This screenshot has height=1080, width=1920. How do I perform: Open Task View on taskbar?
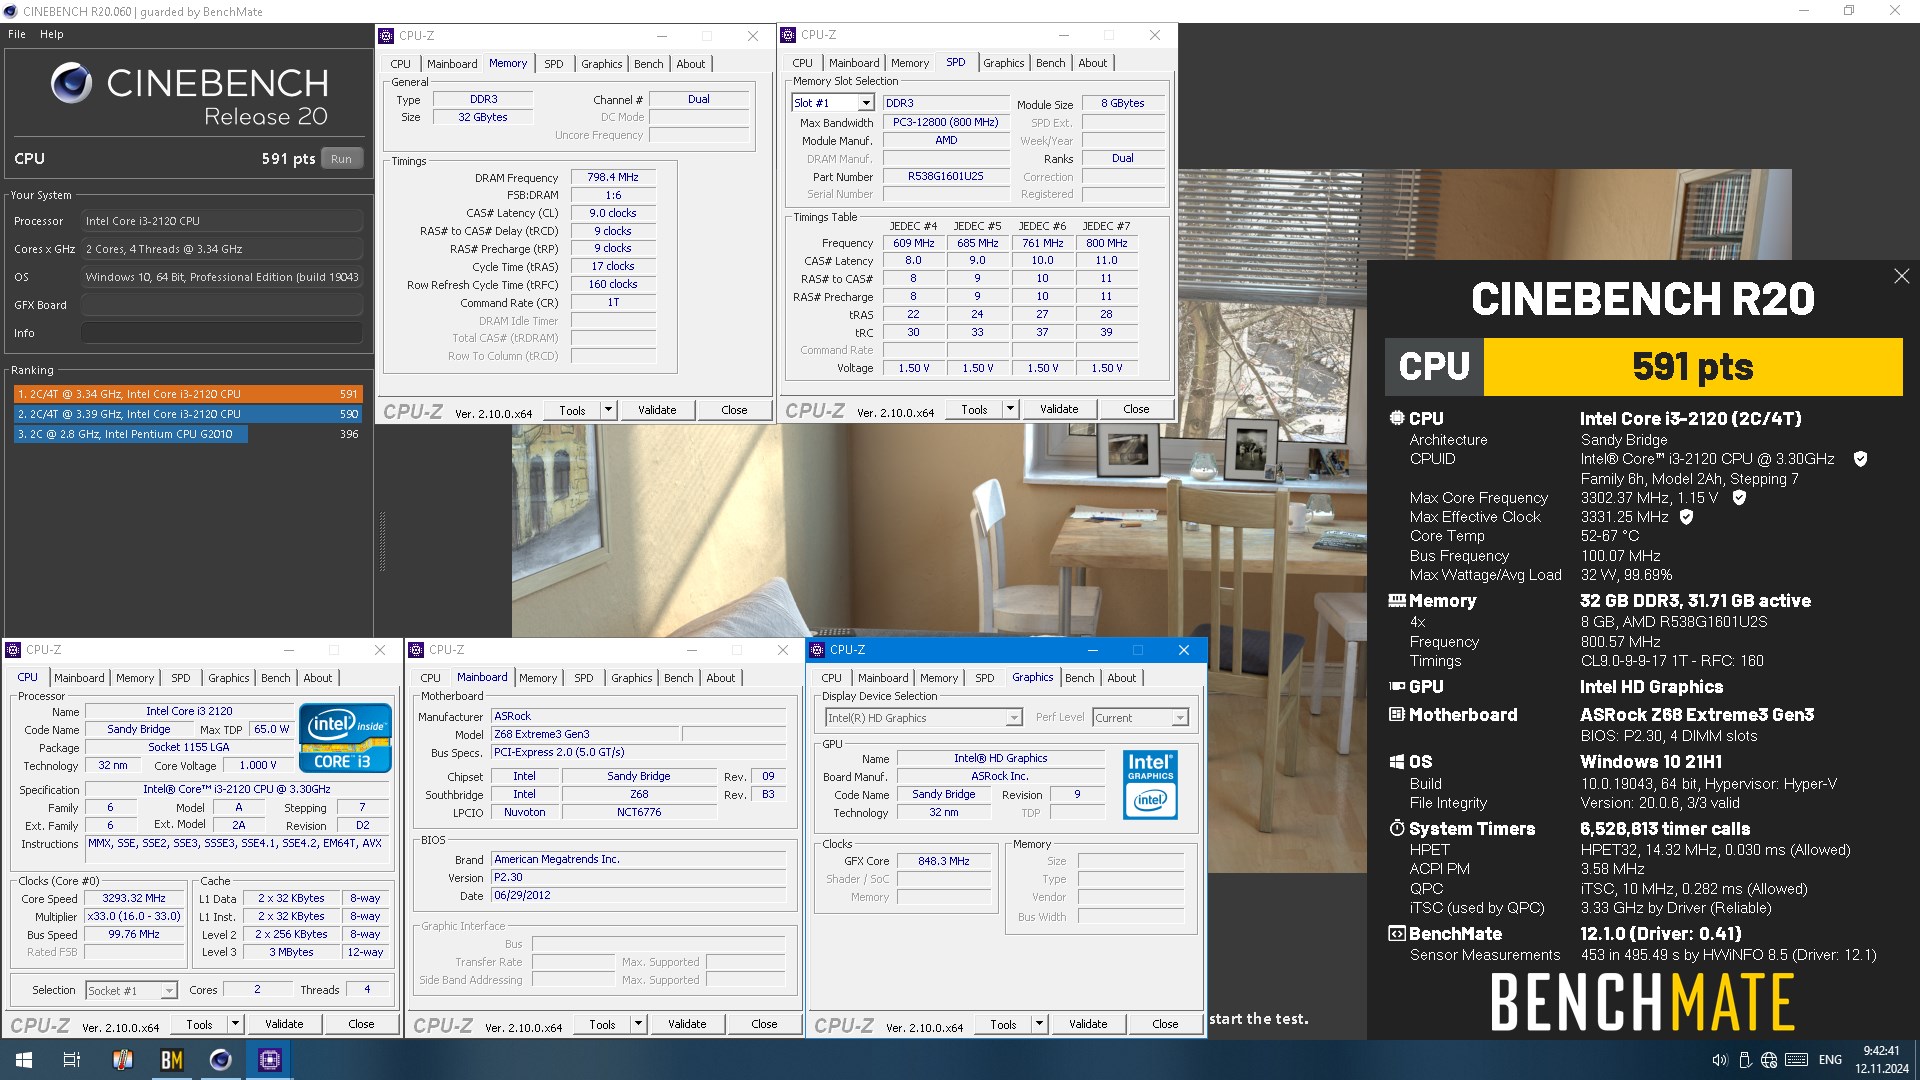(x=72, y=1060)
